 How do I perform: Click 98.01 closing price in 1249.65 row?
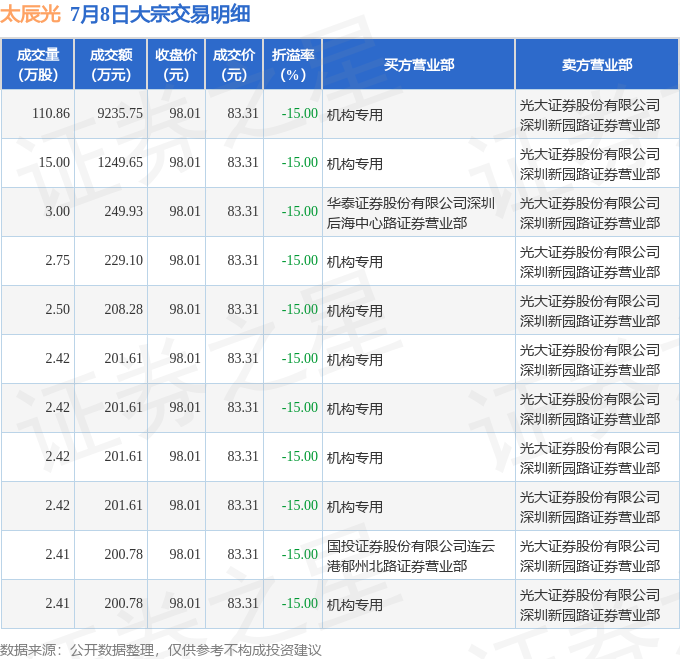[x=185, y=162]
